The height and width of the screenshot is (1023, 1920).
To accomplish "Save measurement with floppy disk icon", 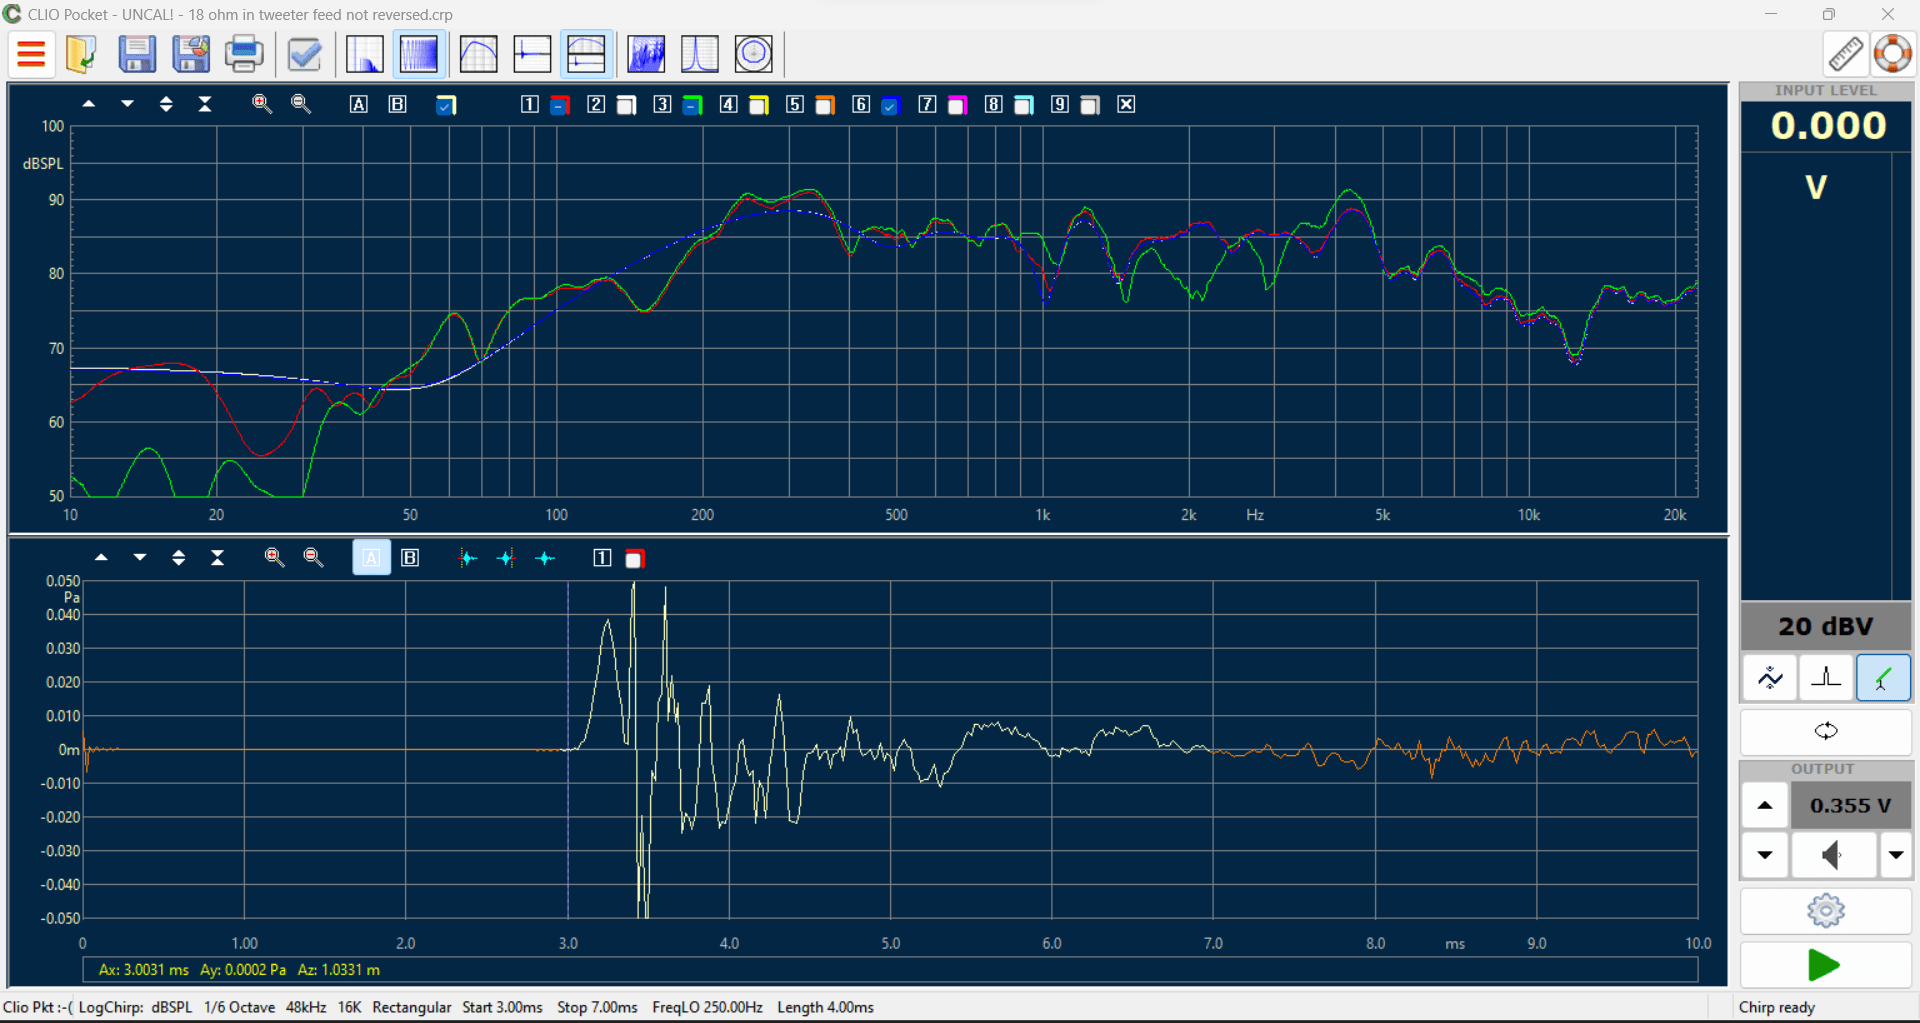I will click(137, 54).
